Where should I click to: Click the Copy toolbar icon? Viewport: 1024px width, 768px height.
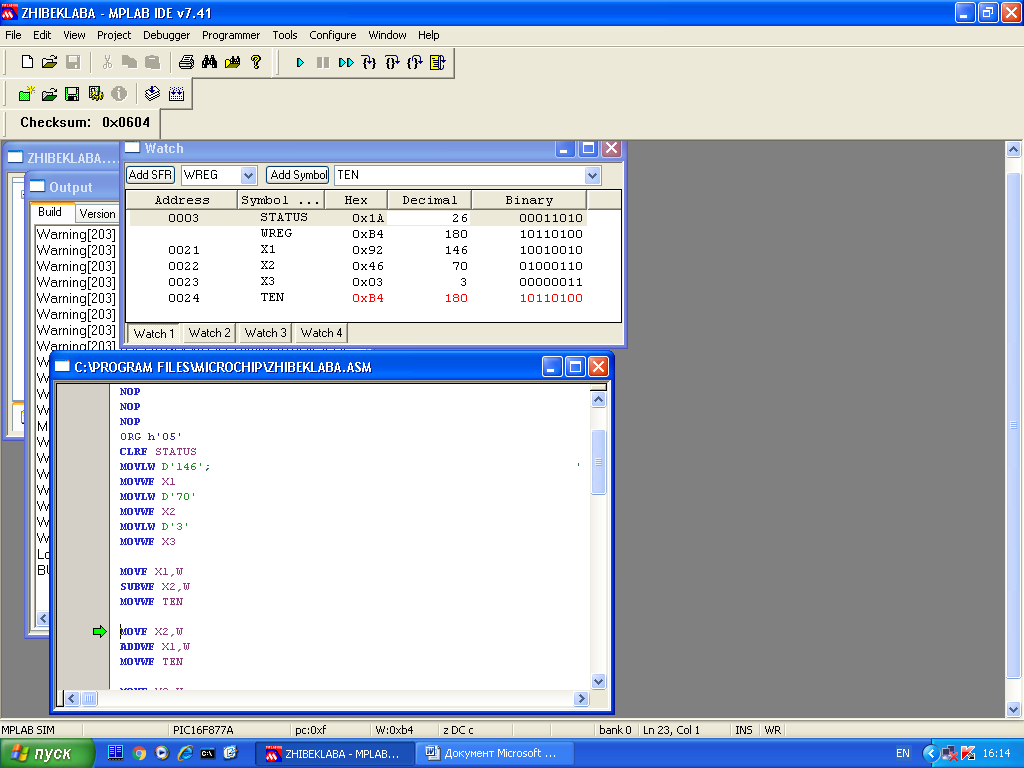click(129, 62)
